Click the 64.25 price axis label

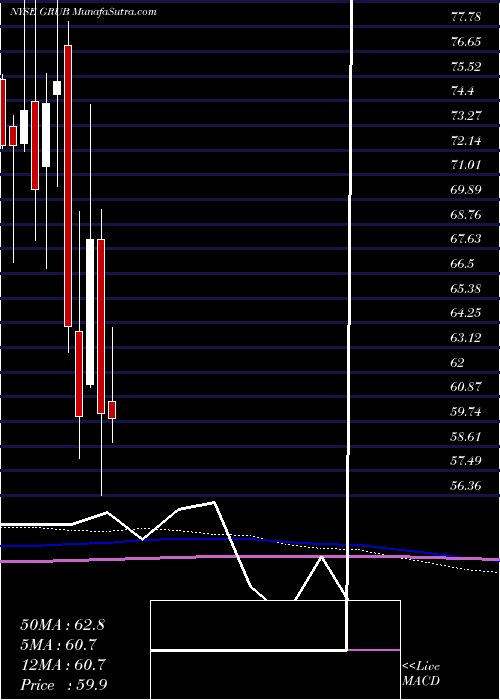pyautogui.click(x=467, y=313)
